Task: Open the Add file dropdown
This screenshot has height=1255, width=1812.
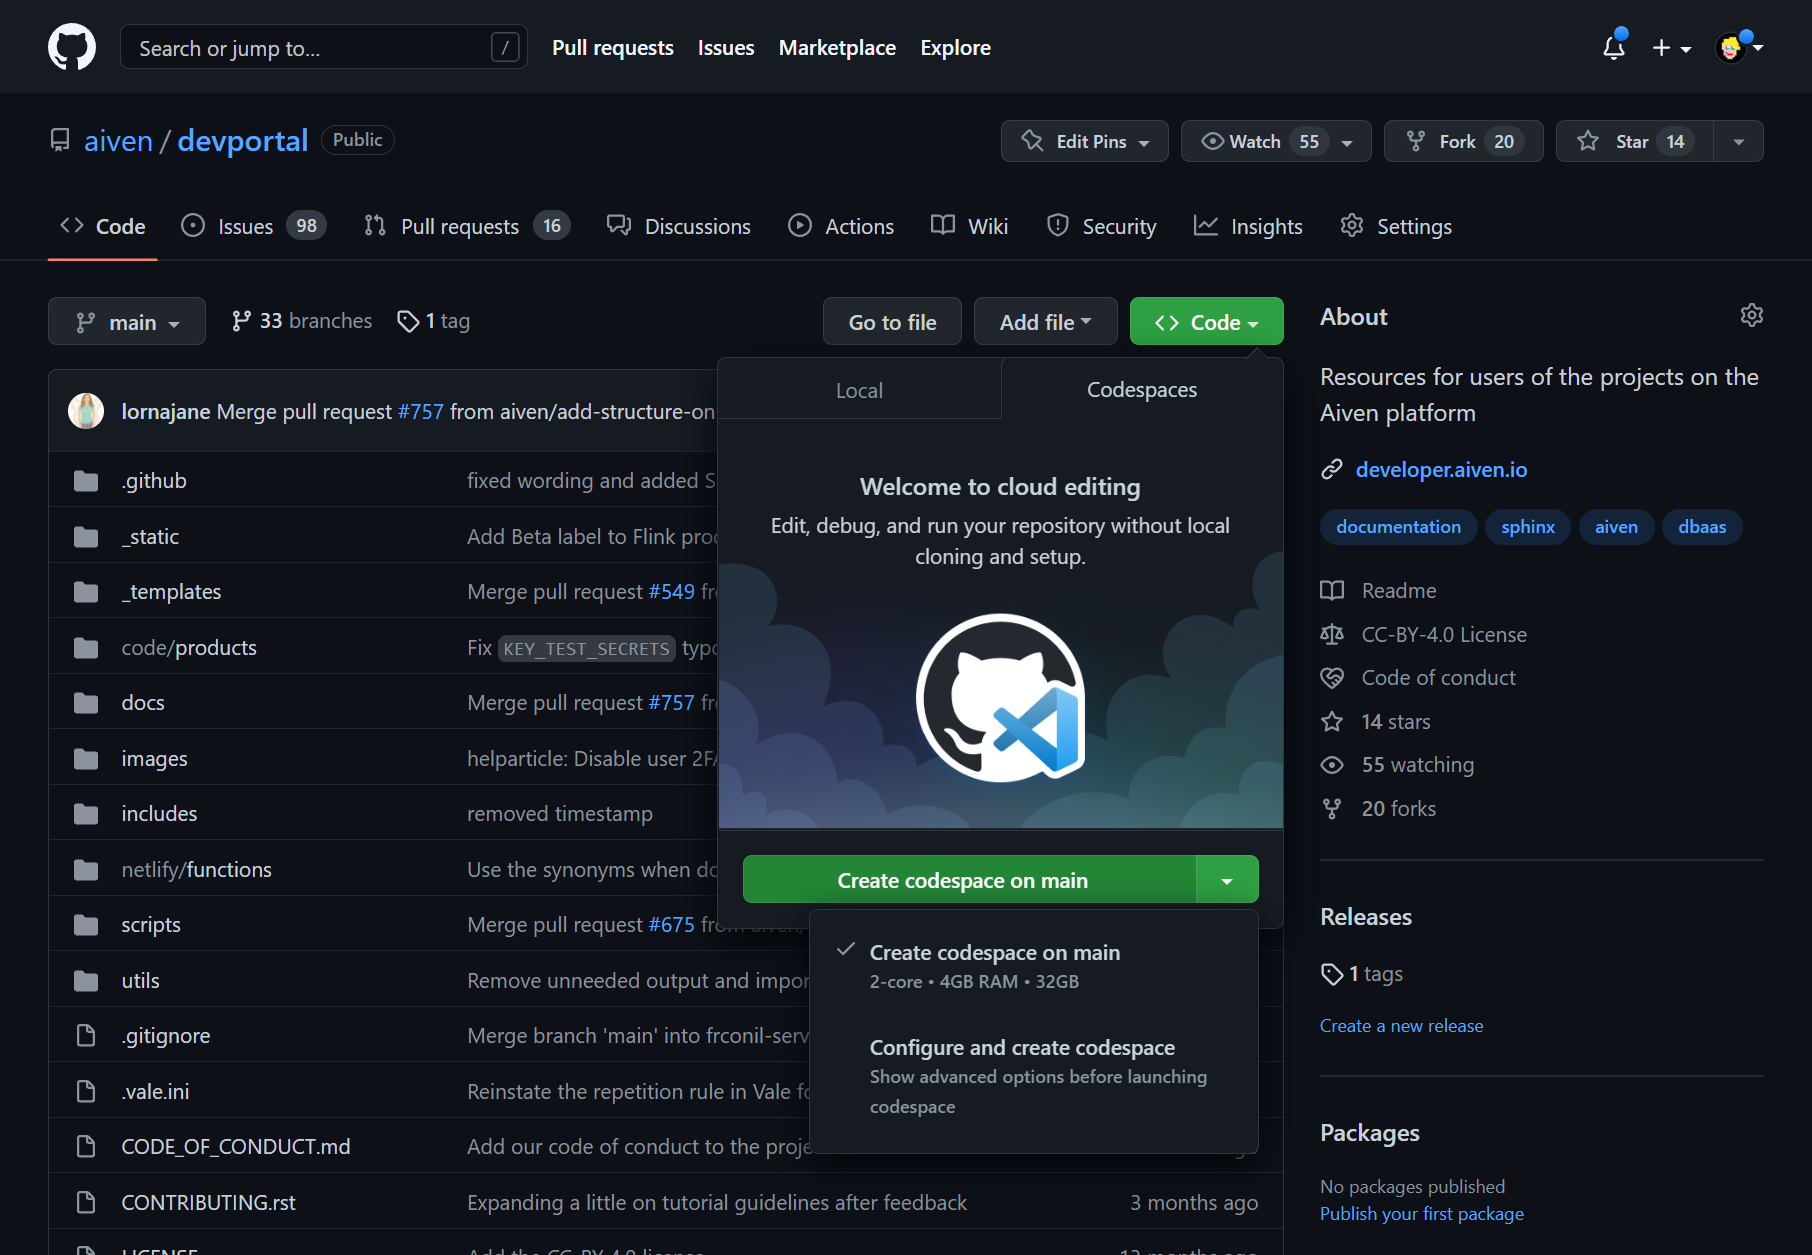Action: tap(1045, 322)
